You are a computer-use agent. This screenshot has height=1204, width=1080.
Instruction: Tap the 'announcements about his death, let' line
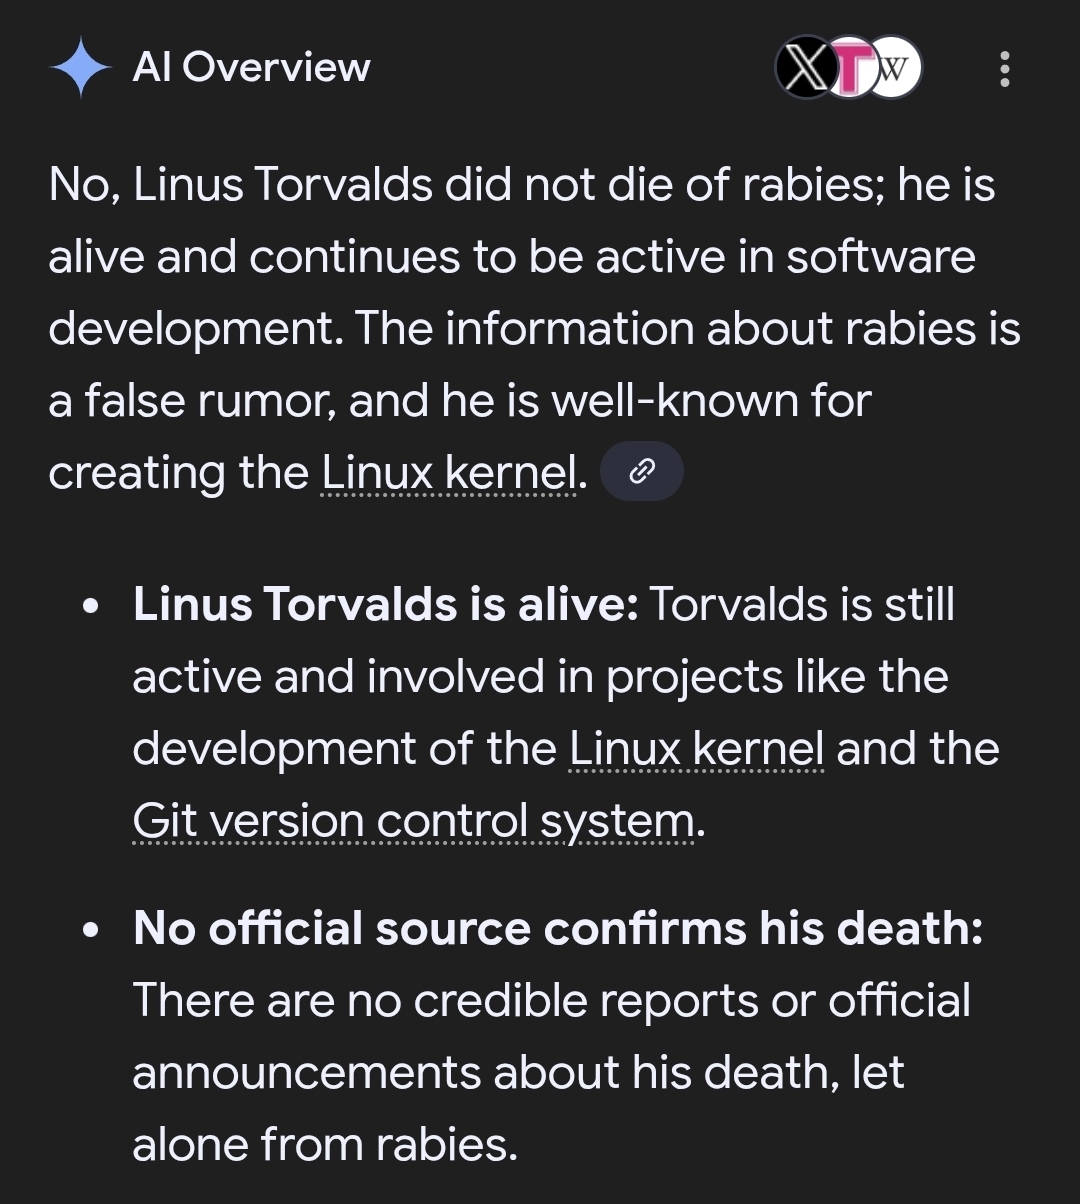tap(518, 1072)
